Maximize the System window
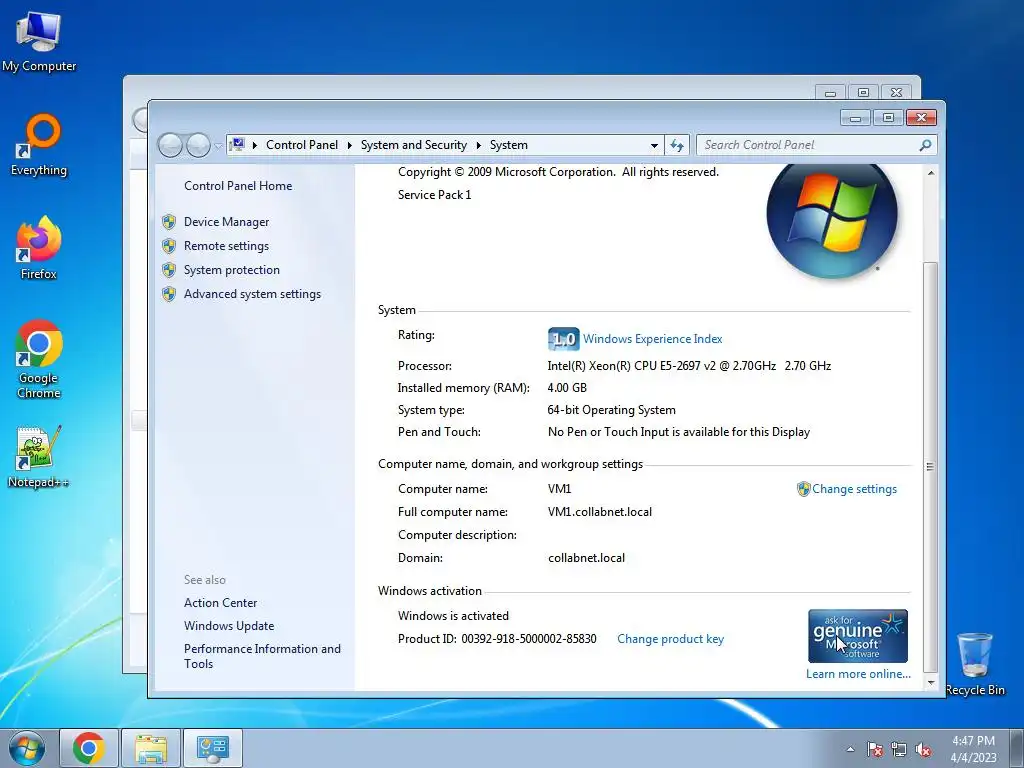Screen dimensions: 1024x768 pyautogui.click(x=888, y=118)
